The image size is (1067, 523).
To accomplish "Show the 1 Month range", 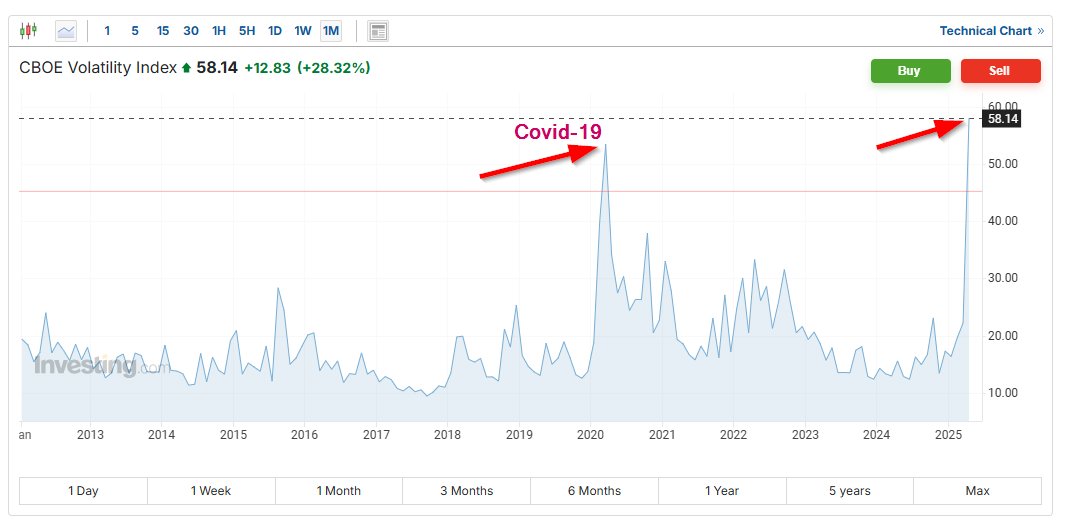I will click(x=339, y=491).
